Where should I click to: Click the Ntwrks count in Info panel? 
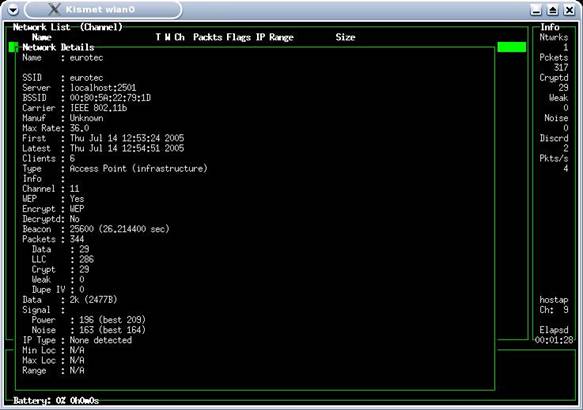(554, 42)
